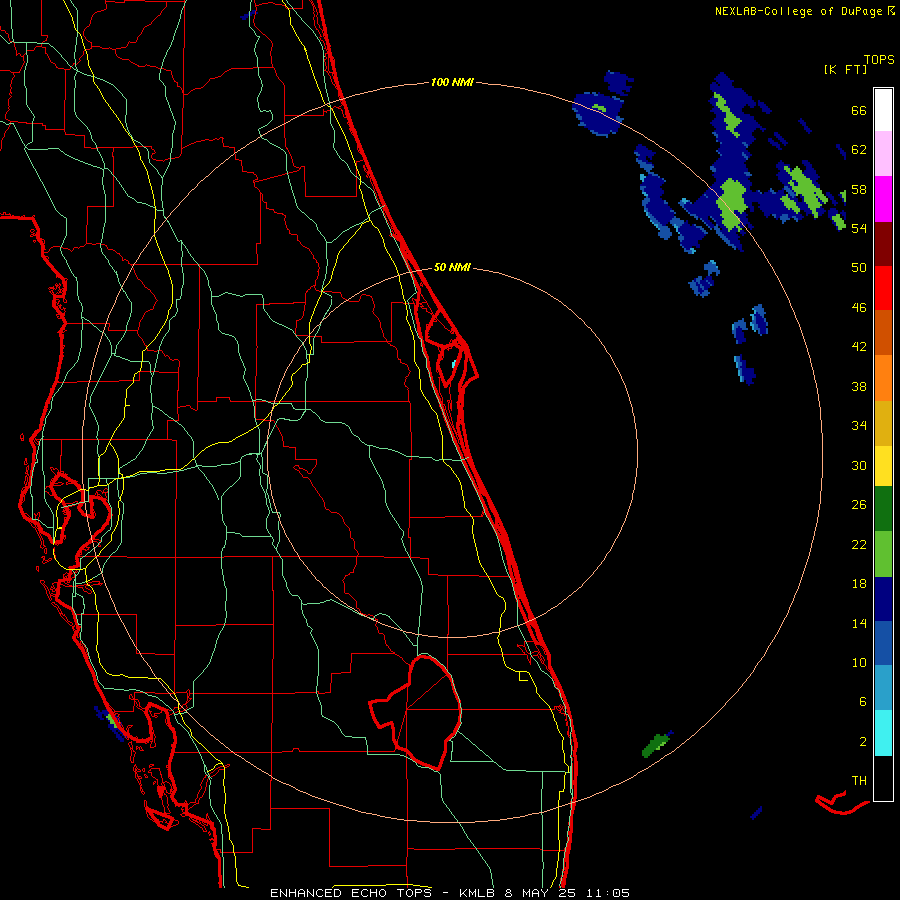Image resolution: width=900 pixels, height=900 pixels.
Task: Click the "34" legend value
Action: pos(859,426)
